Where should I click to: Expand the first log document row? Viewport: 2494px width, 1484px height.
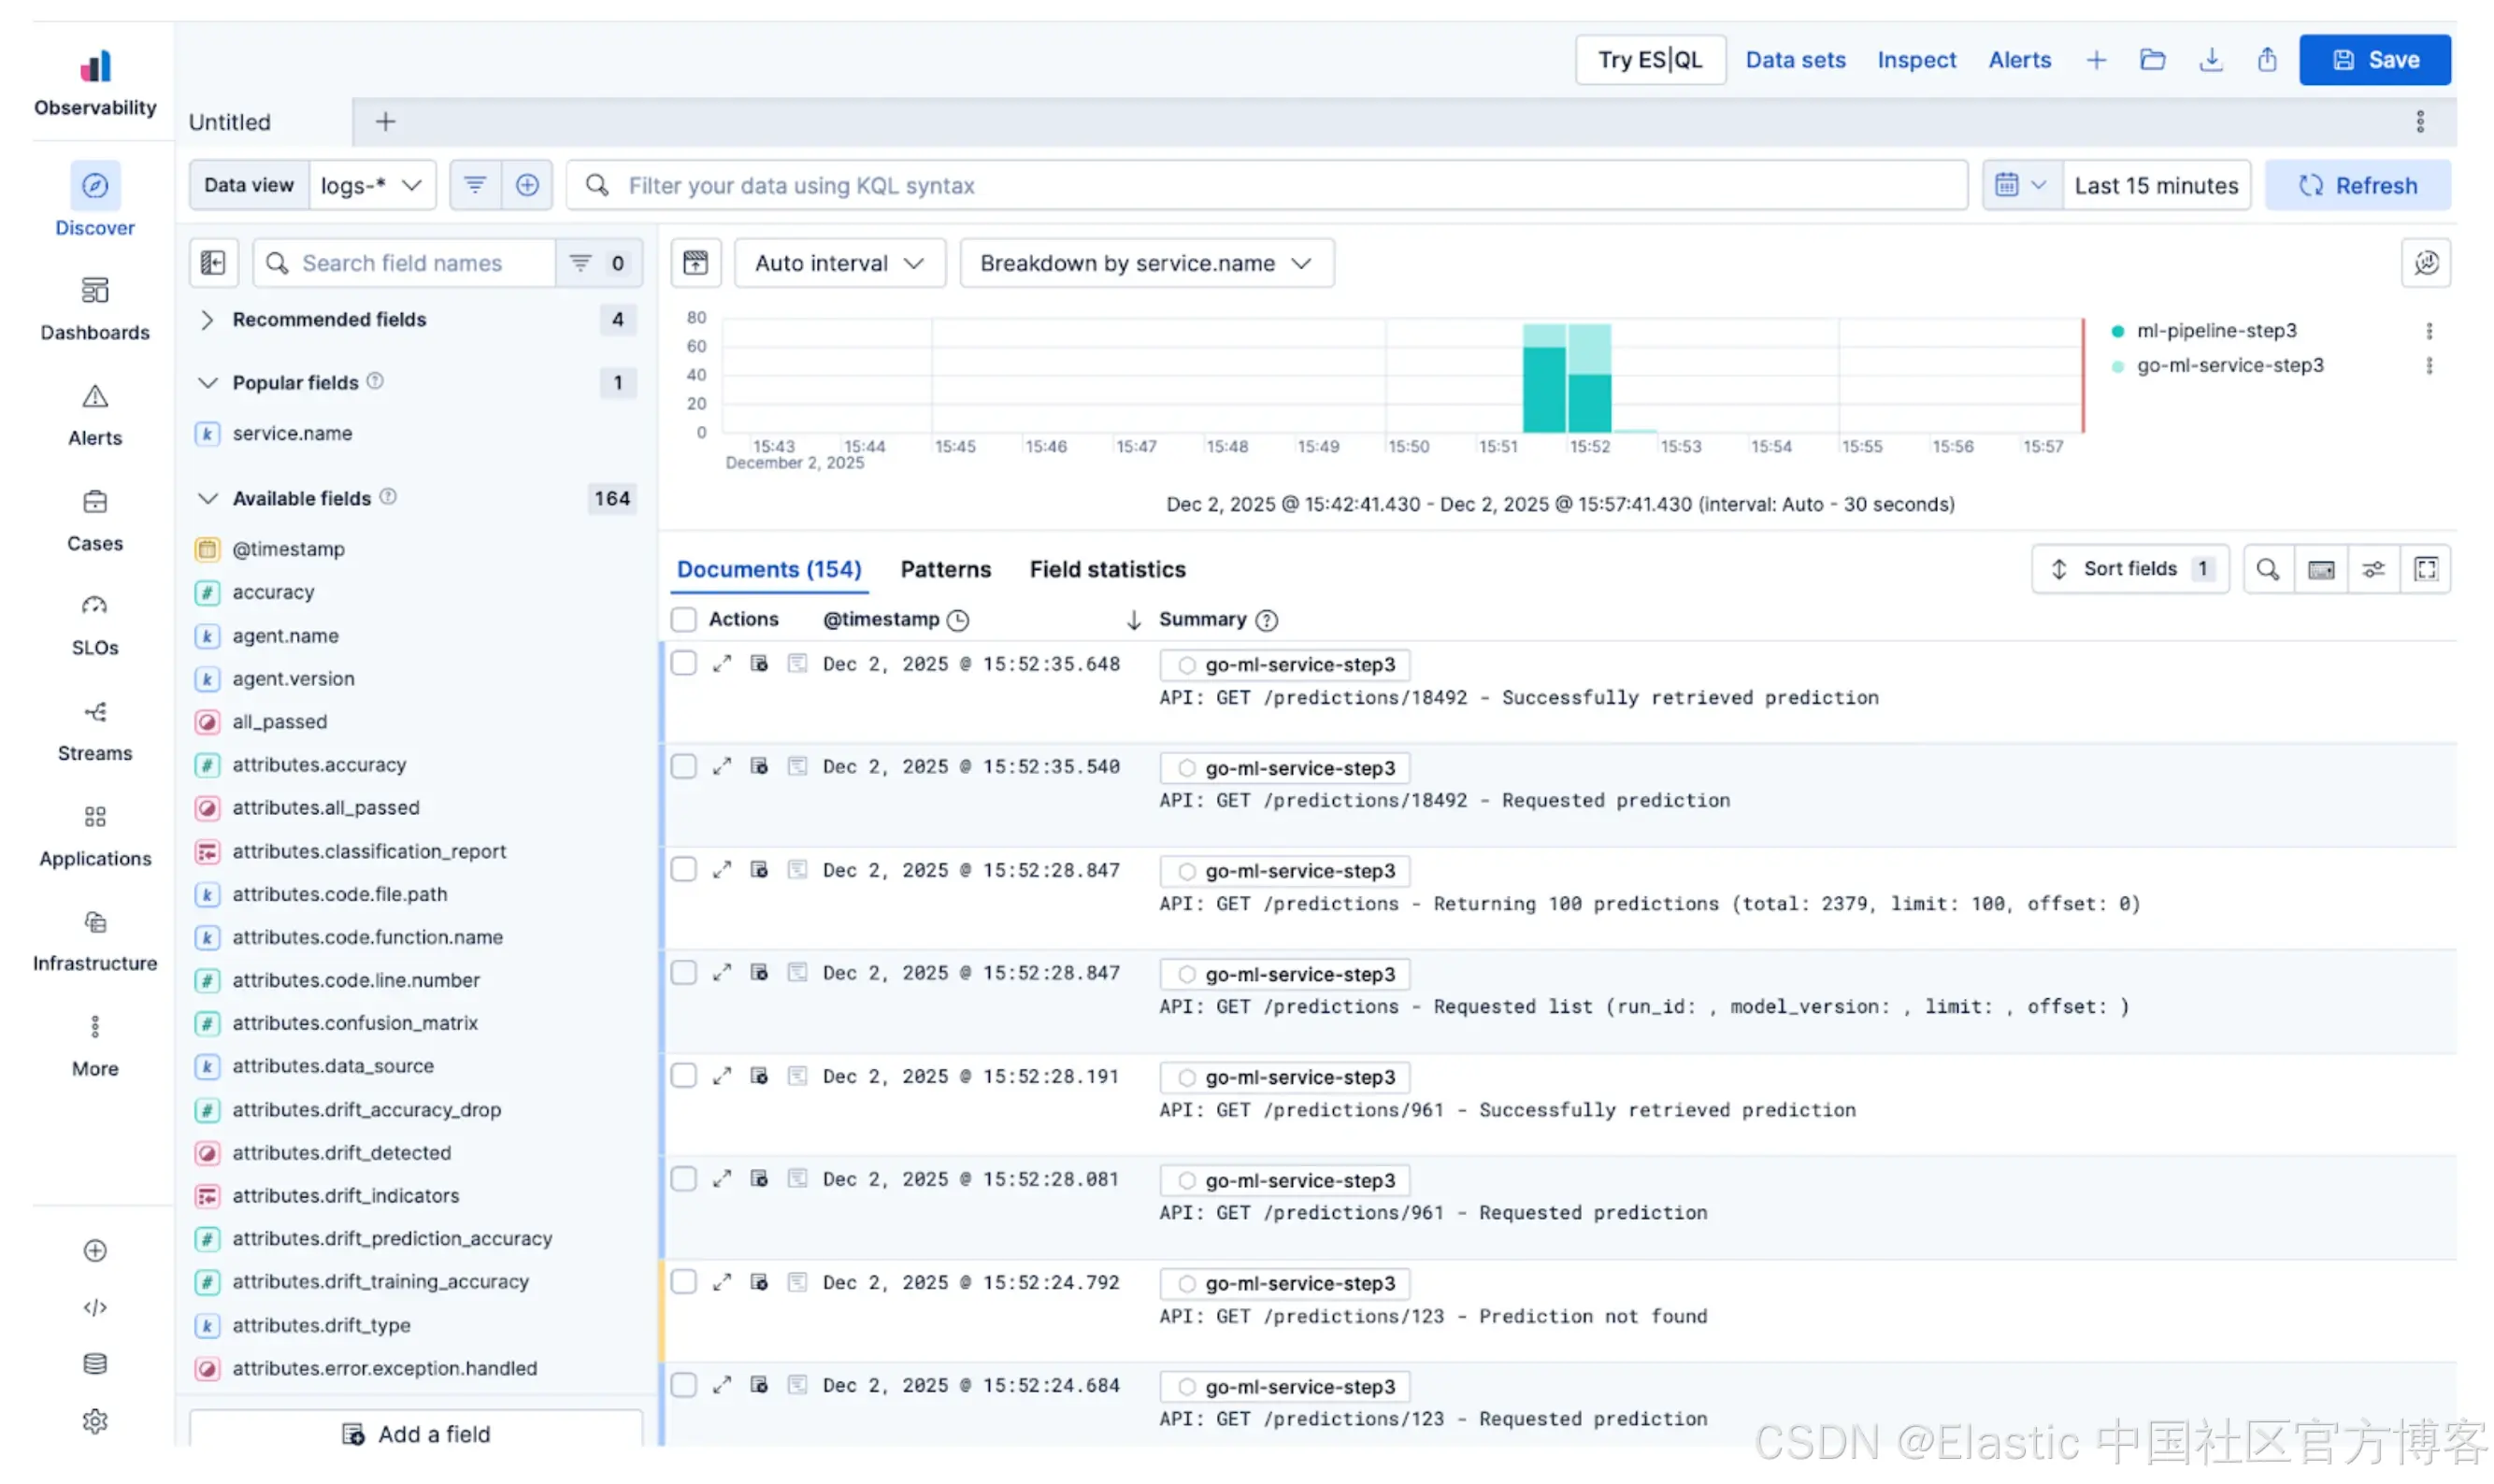coord(722,664)
